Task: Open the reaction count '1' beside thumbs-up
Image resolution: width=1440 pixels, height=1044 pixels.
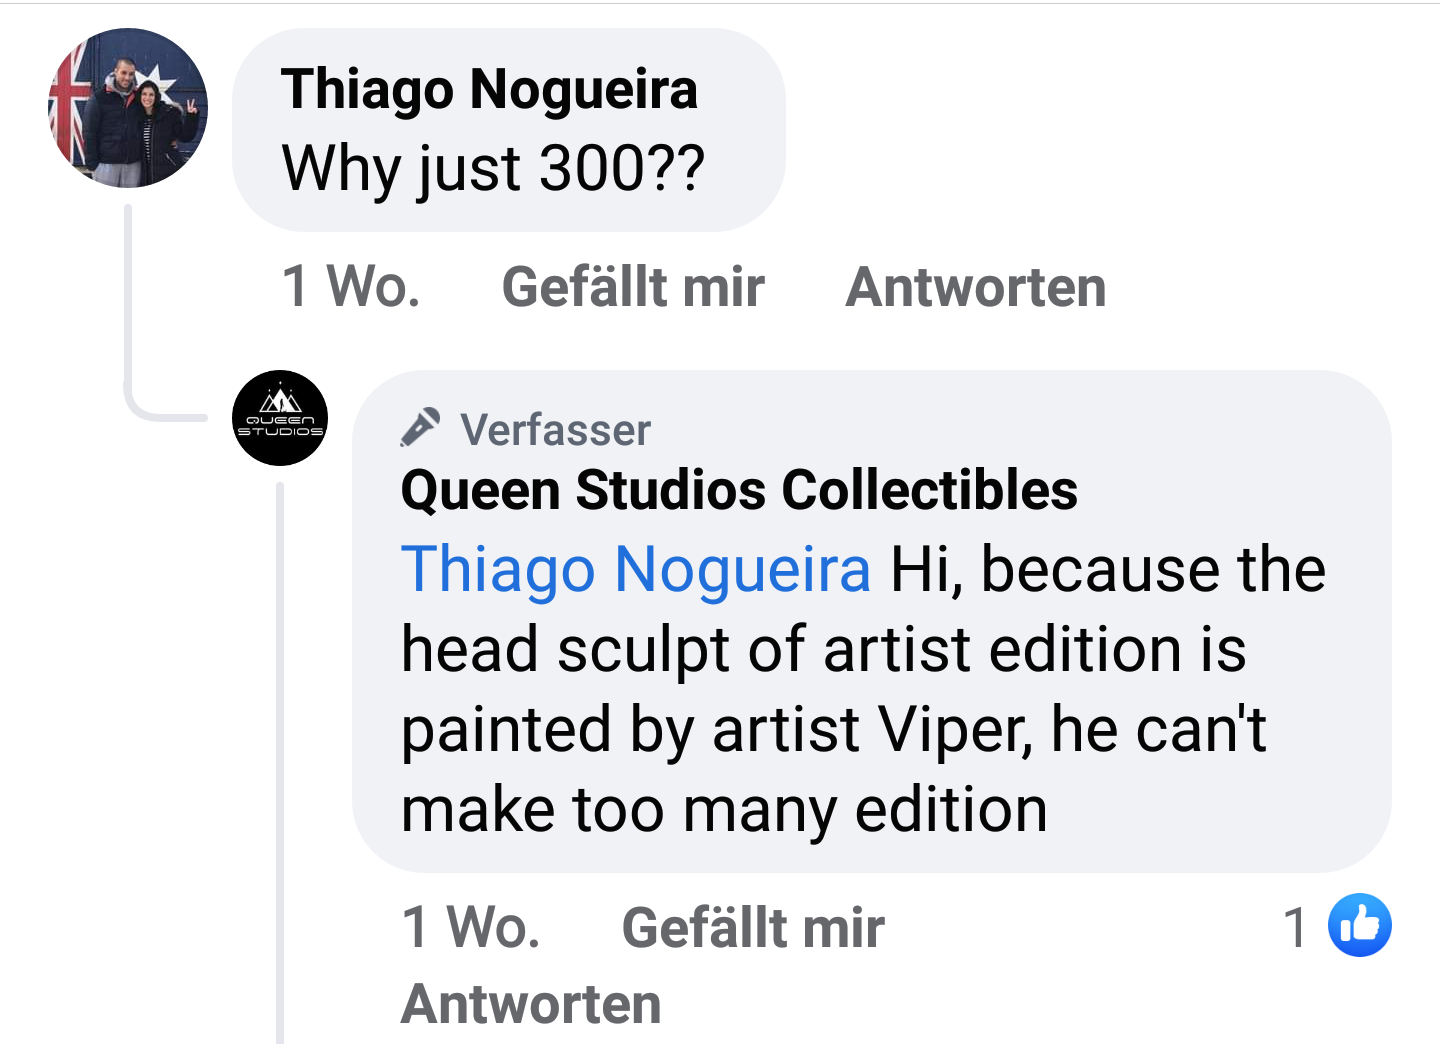Action: click(x=1295, y=927)
